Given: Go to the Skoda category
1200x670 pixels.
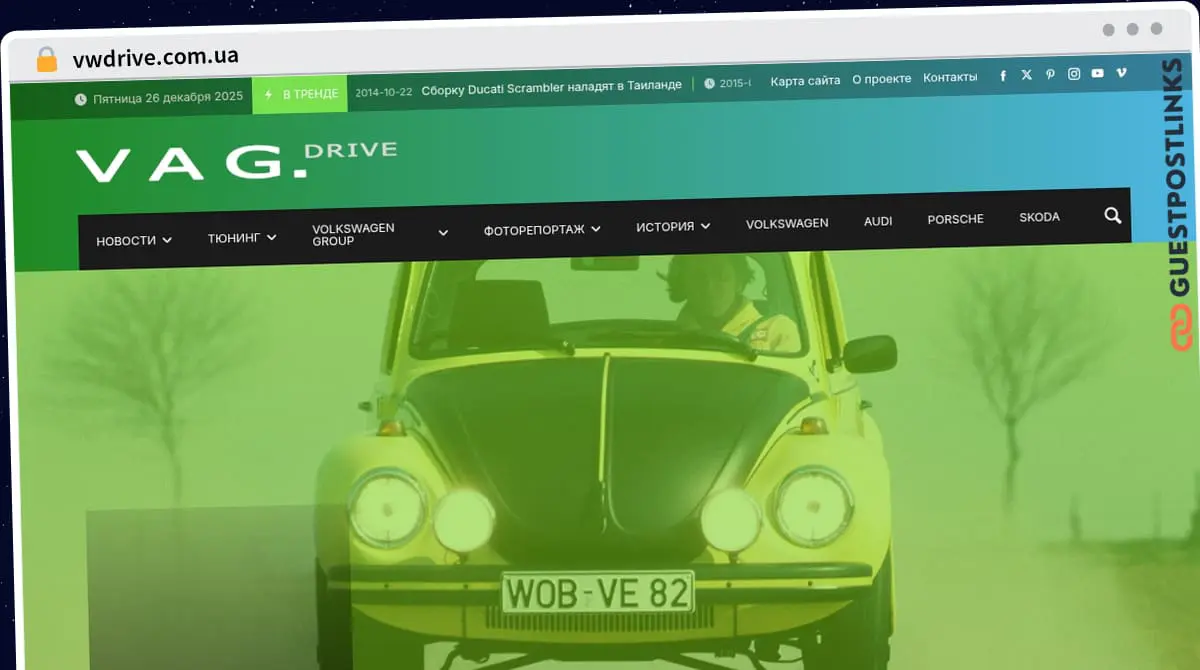Looking at the screenshot, I should 1039,217.
